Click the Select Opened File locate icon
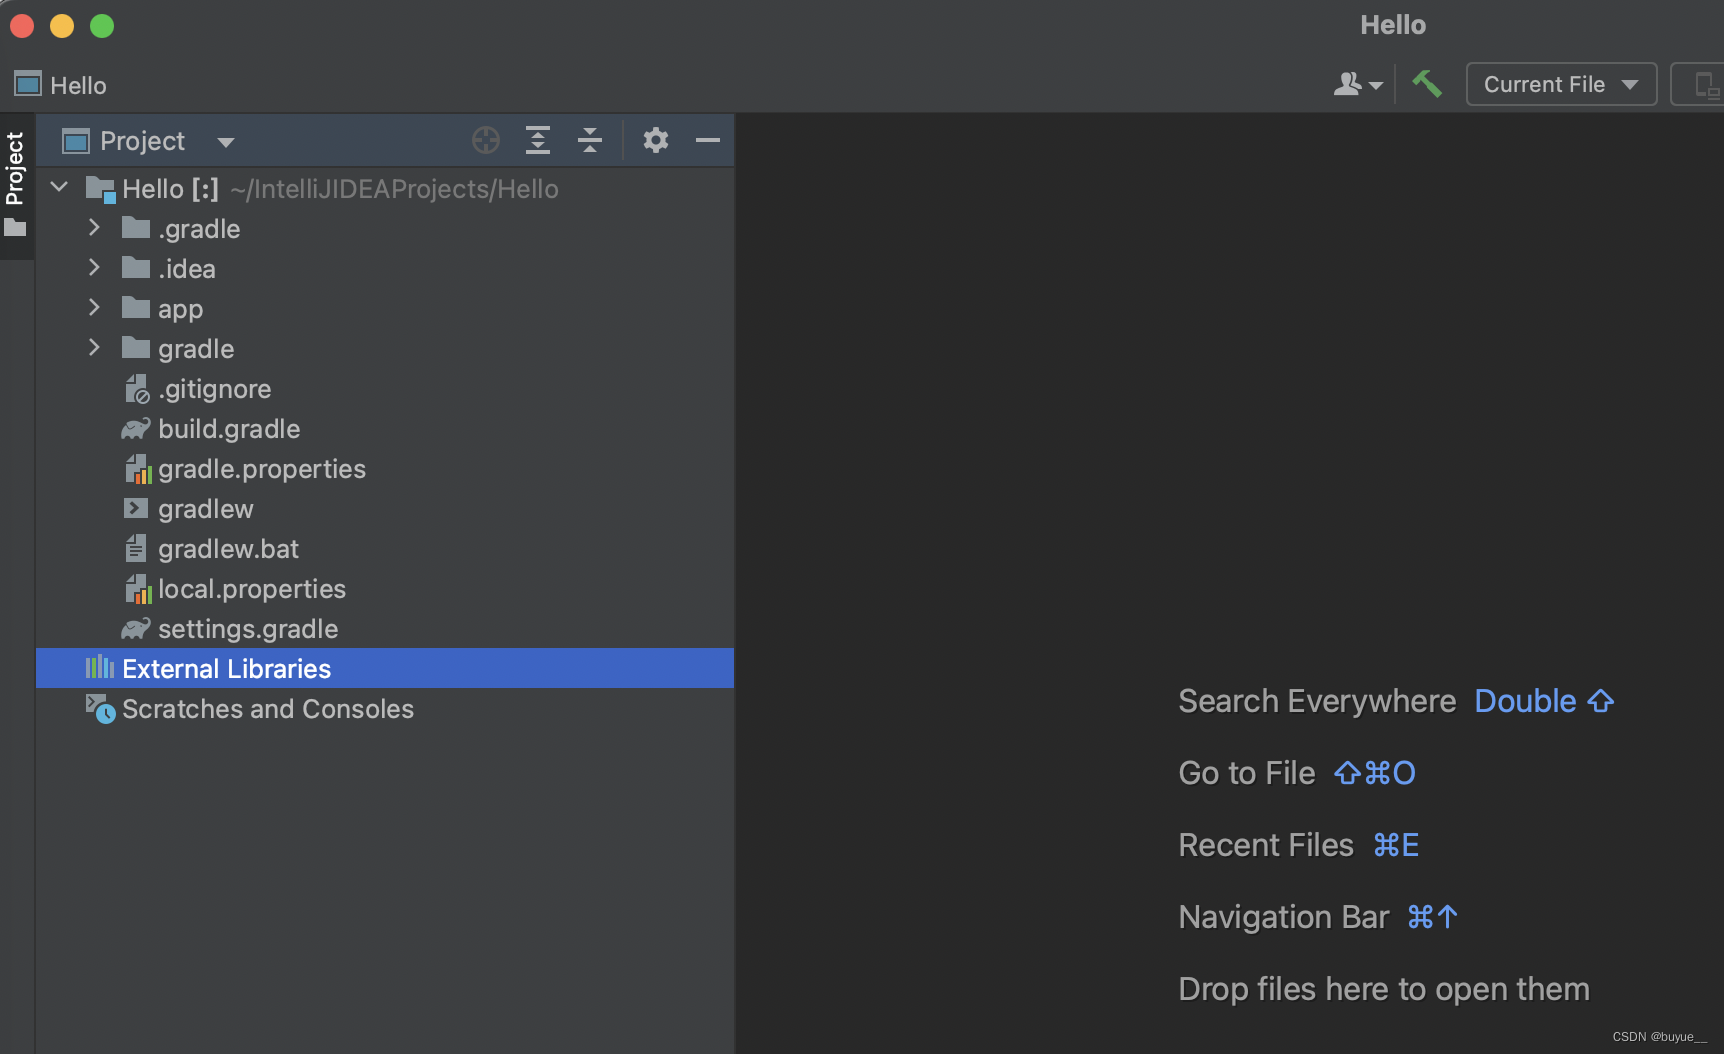This screenshot has width=1724, height=1054. coord(486,140)
